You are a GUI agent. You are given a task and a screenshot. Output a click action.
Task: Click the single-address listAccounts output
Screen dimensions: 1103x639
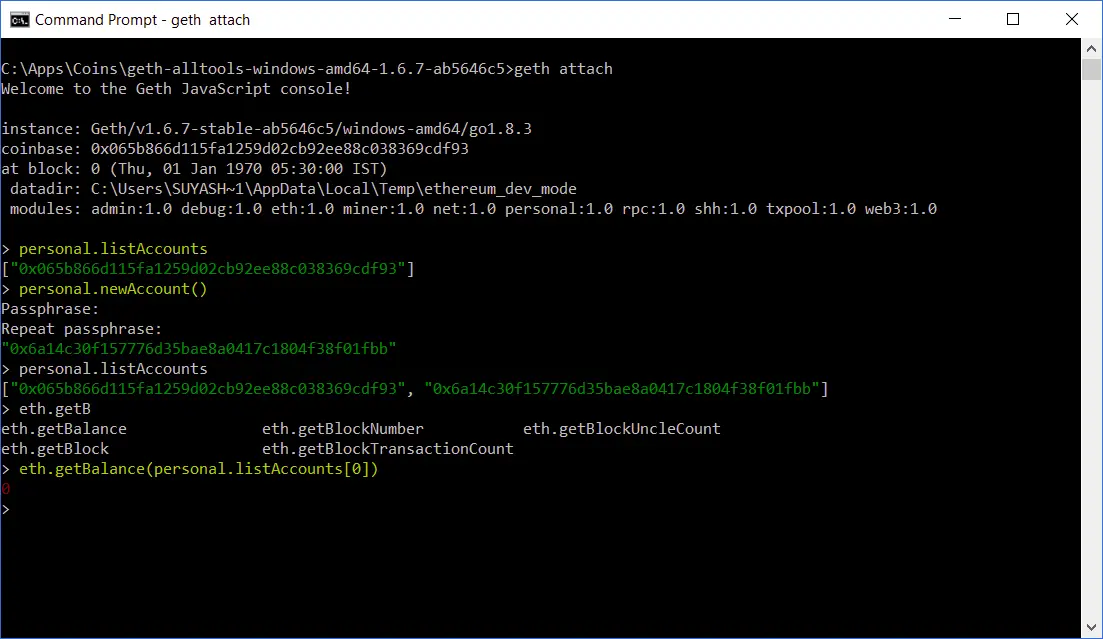[x=208, y=269]
